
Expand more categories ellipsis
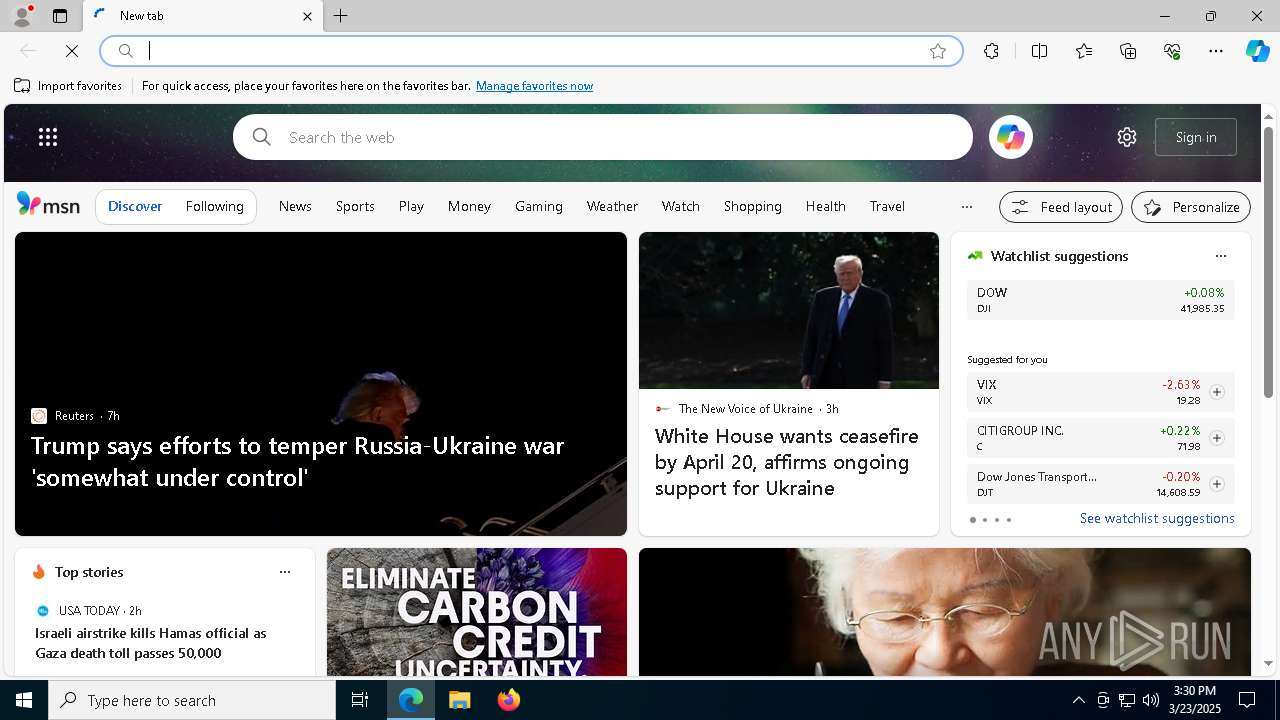(966, 207)
